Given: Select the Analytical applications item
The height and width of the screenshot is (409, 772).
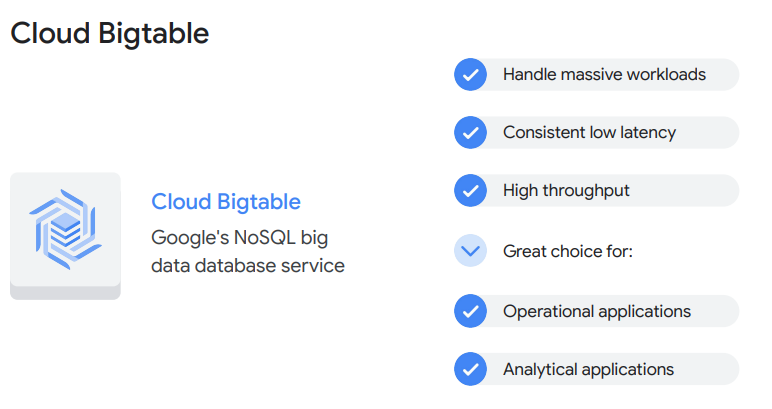Looking at the screenshot, I should pos(588,369).
